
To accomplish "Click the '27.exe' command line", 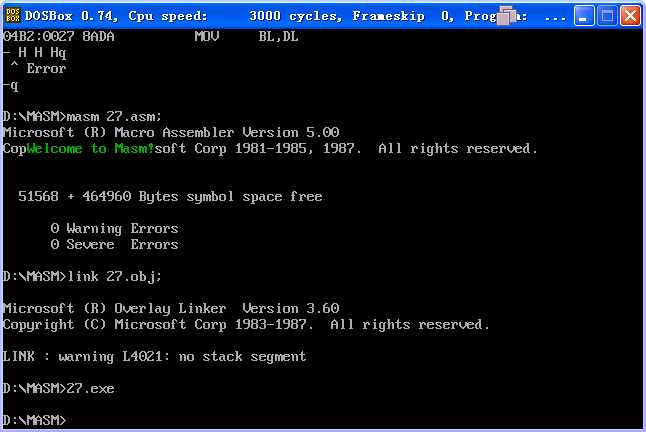I will (x=59, y=388).
